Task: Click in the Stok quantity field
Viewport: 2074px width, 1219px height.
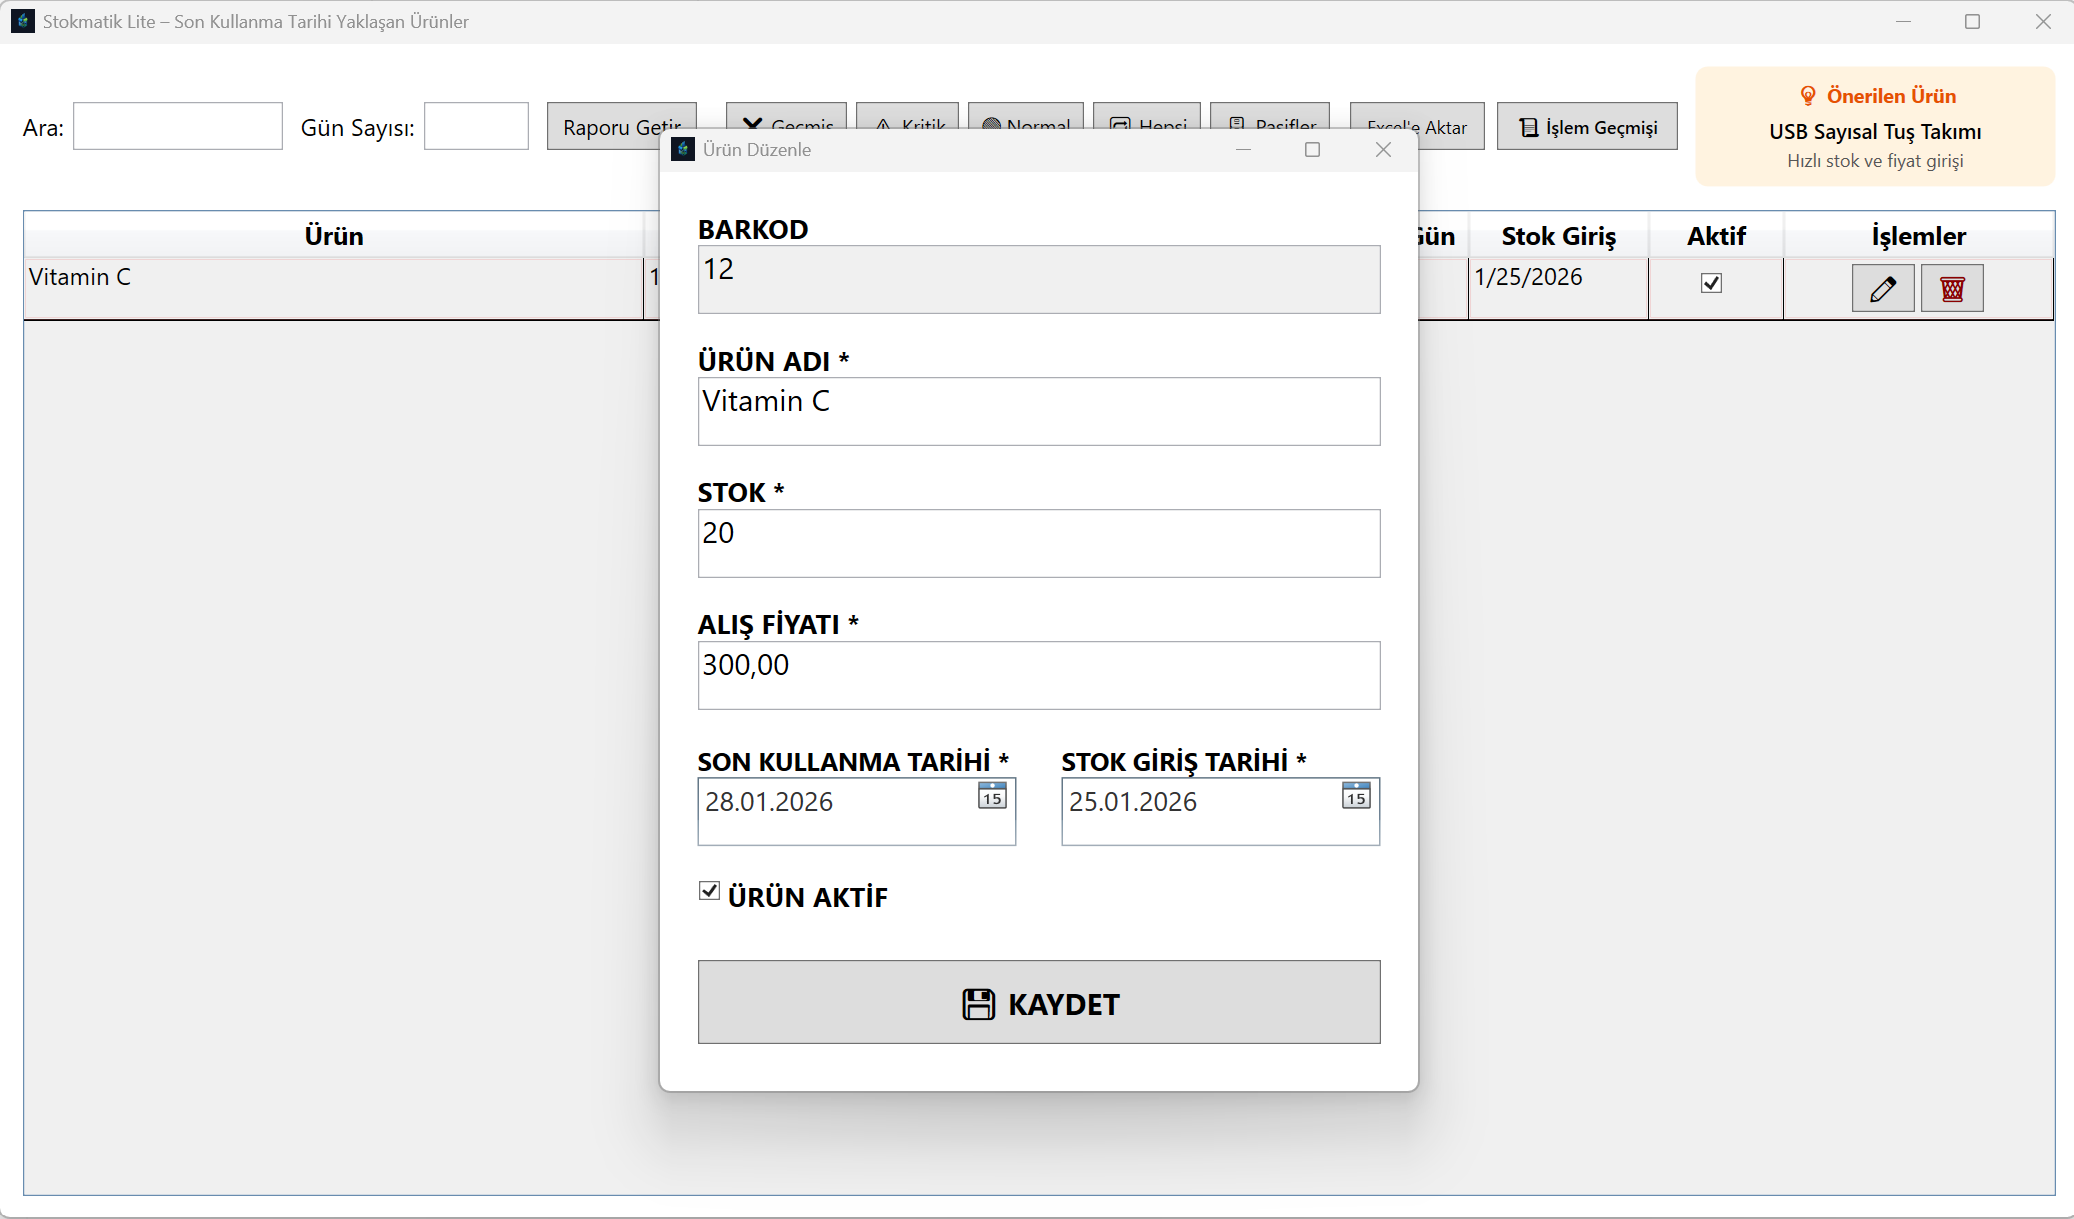Action: pos(1038,543)
